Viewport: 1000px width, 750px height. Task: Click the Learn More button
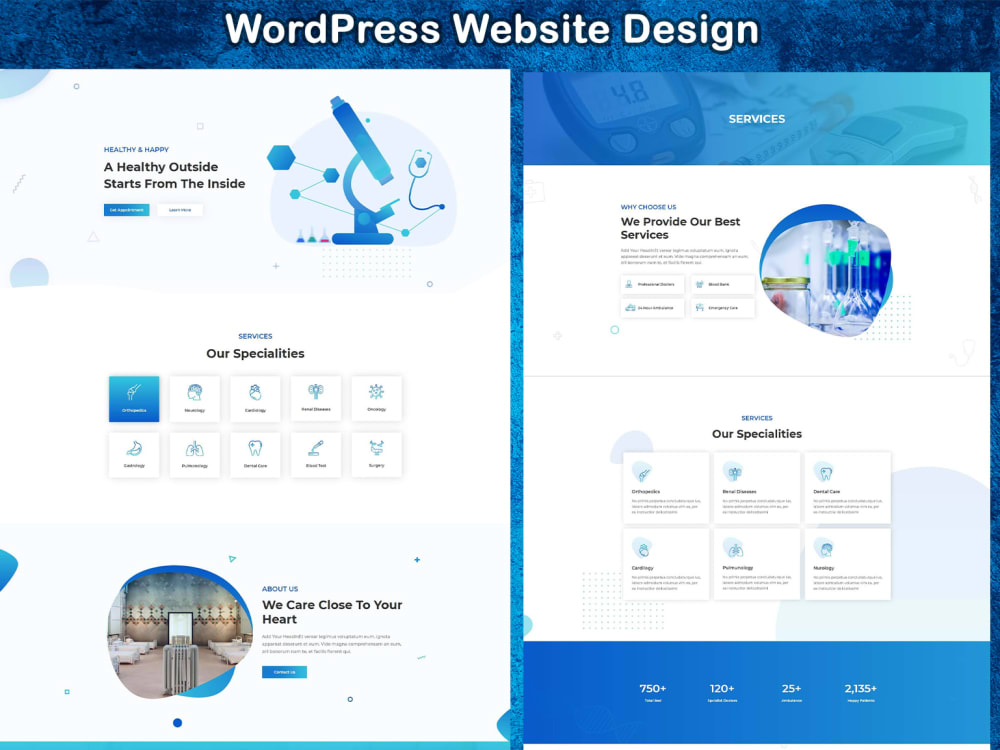[x=180, y=209]
